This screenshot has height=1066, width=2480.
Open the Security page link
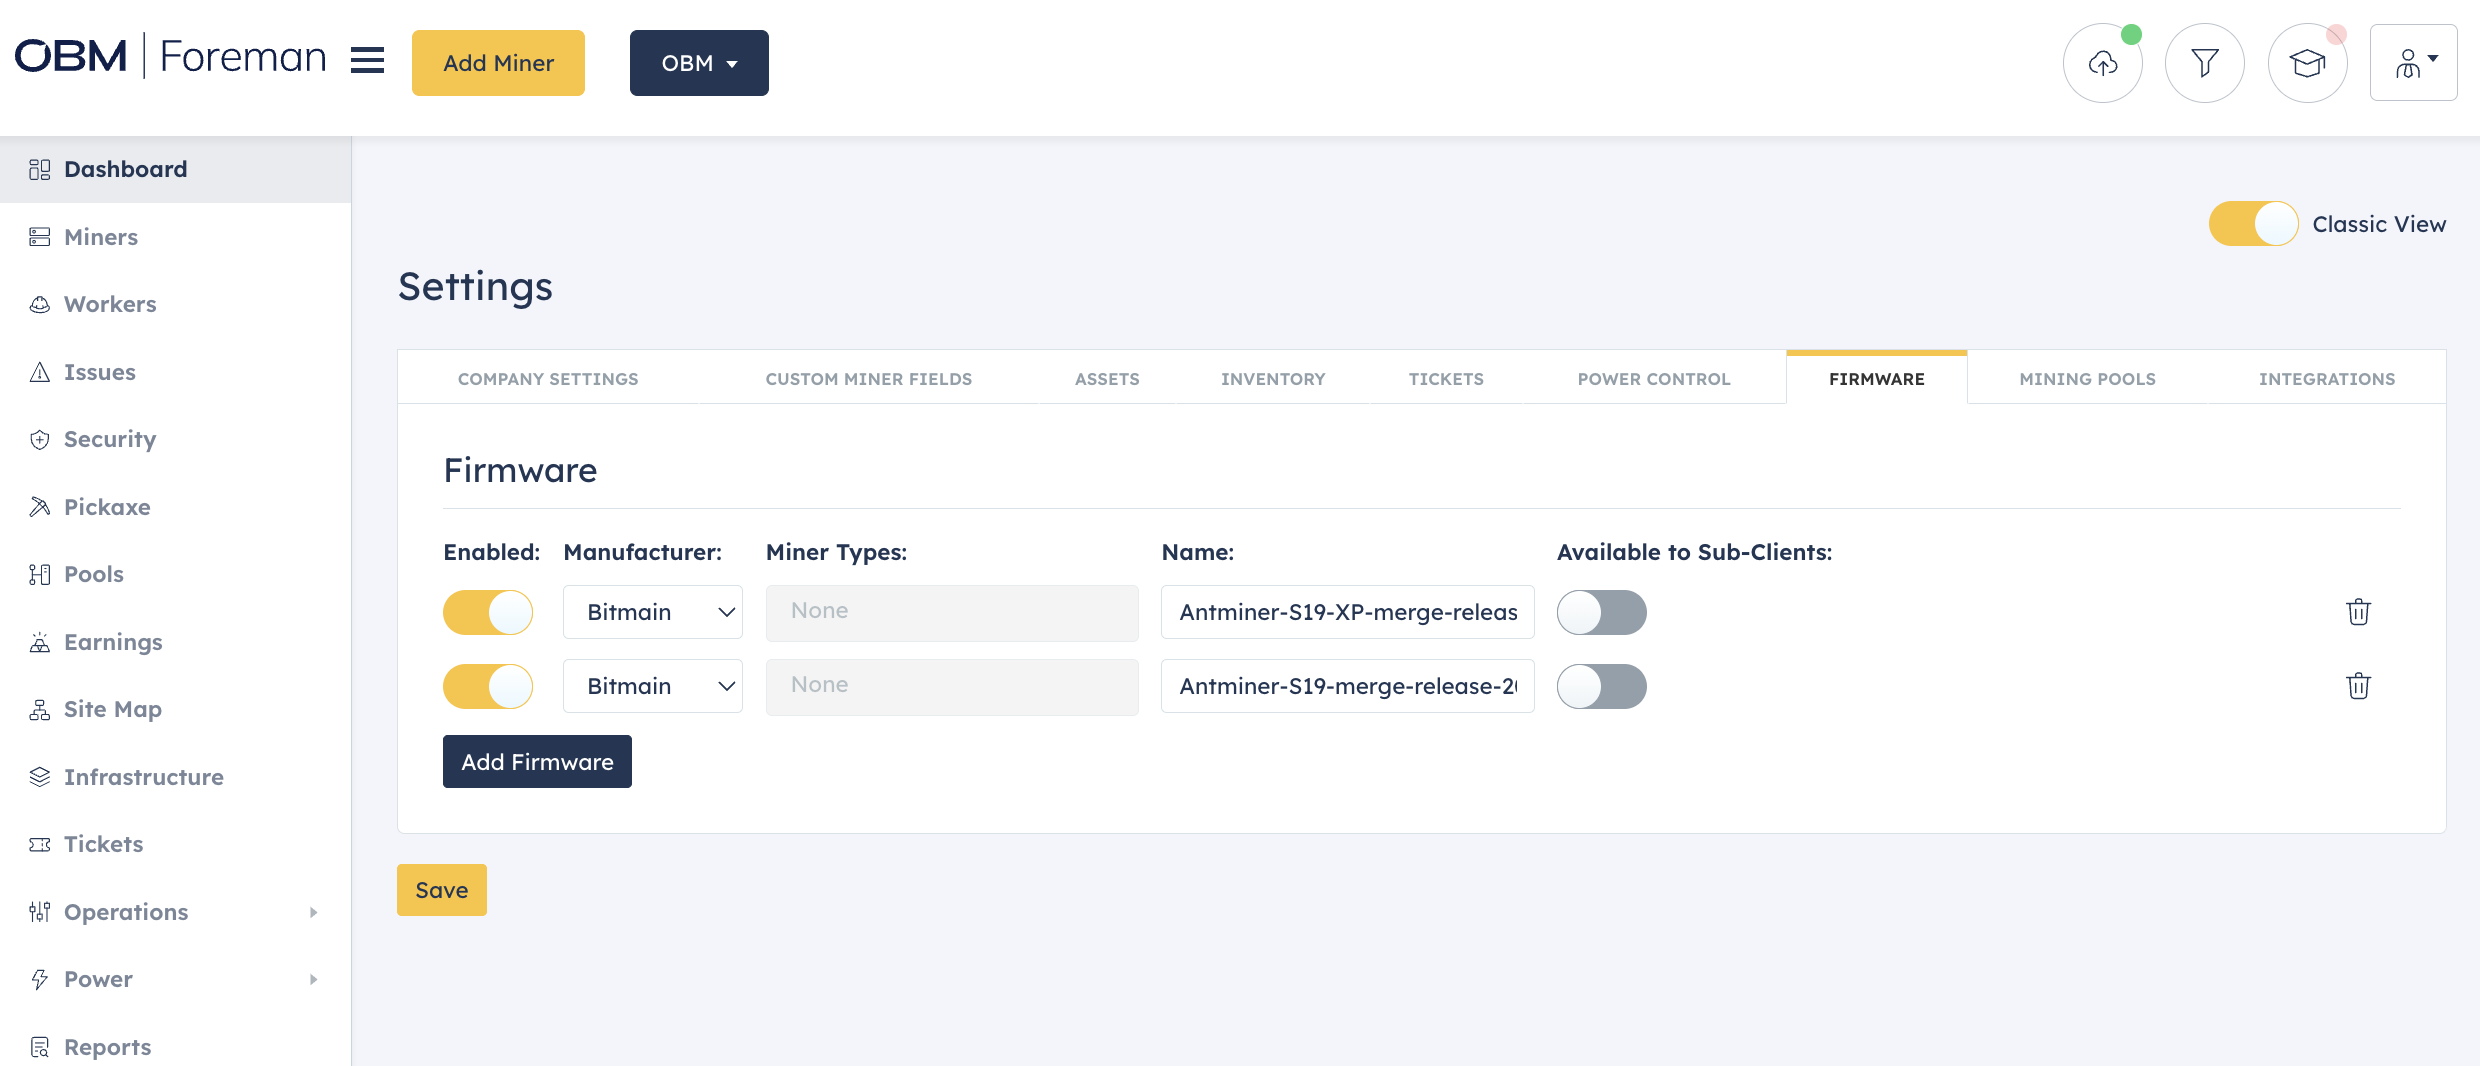(x=110, y=439)
